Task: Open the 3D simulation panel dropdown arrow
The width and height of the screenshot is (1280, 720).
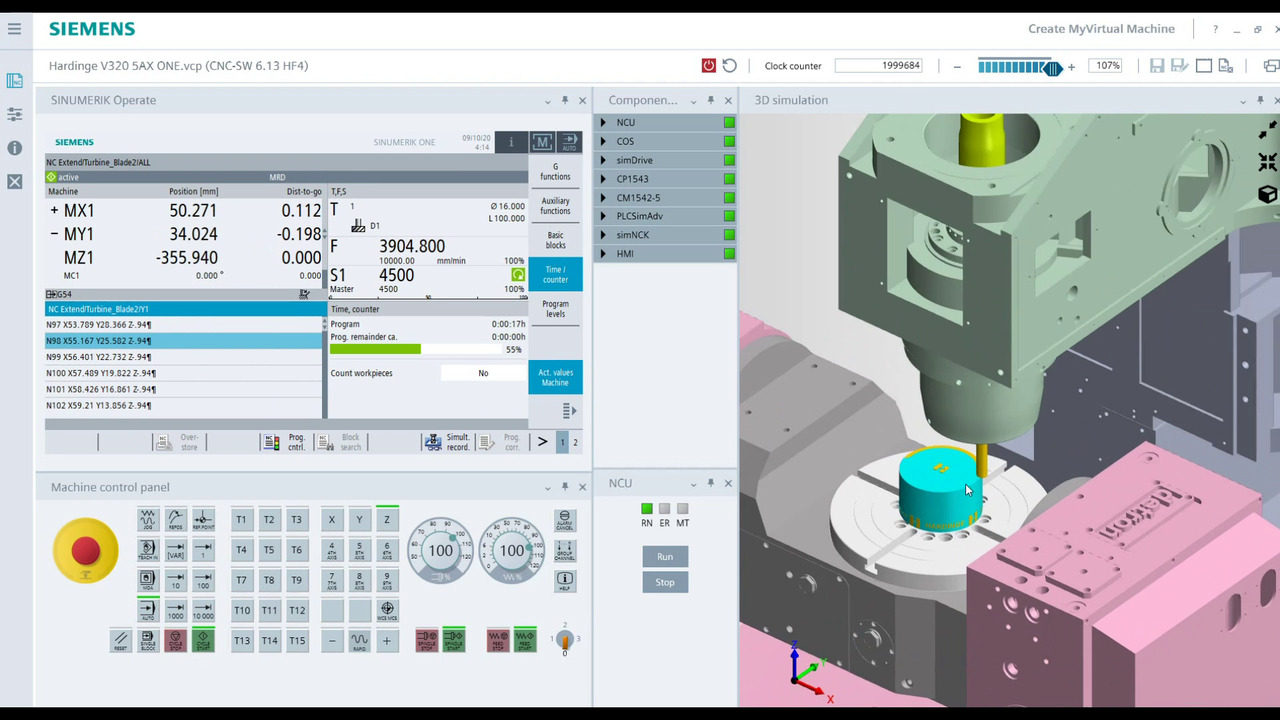Action: click(1243, 100)
